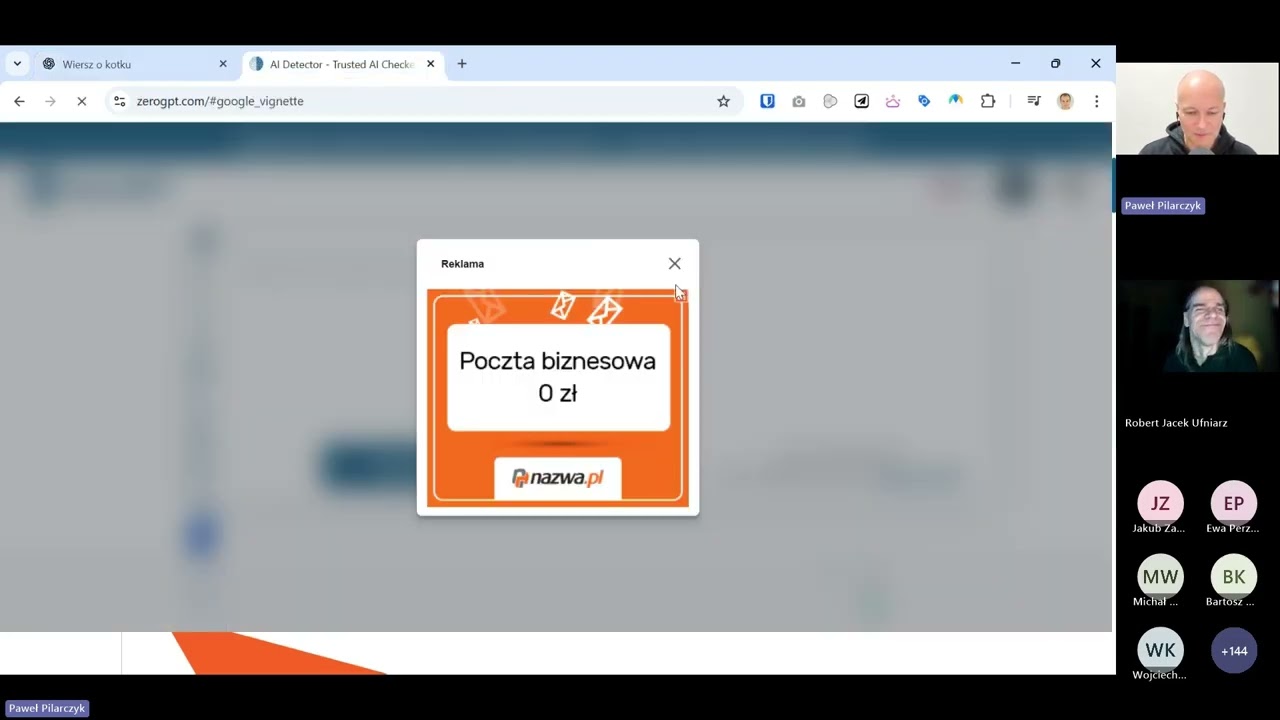Viewport: 1280px width, 720px height.
Task: Bookmark this page with the star icon
Action: (x=723, y=101)
